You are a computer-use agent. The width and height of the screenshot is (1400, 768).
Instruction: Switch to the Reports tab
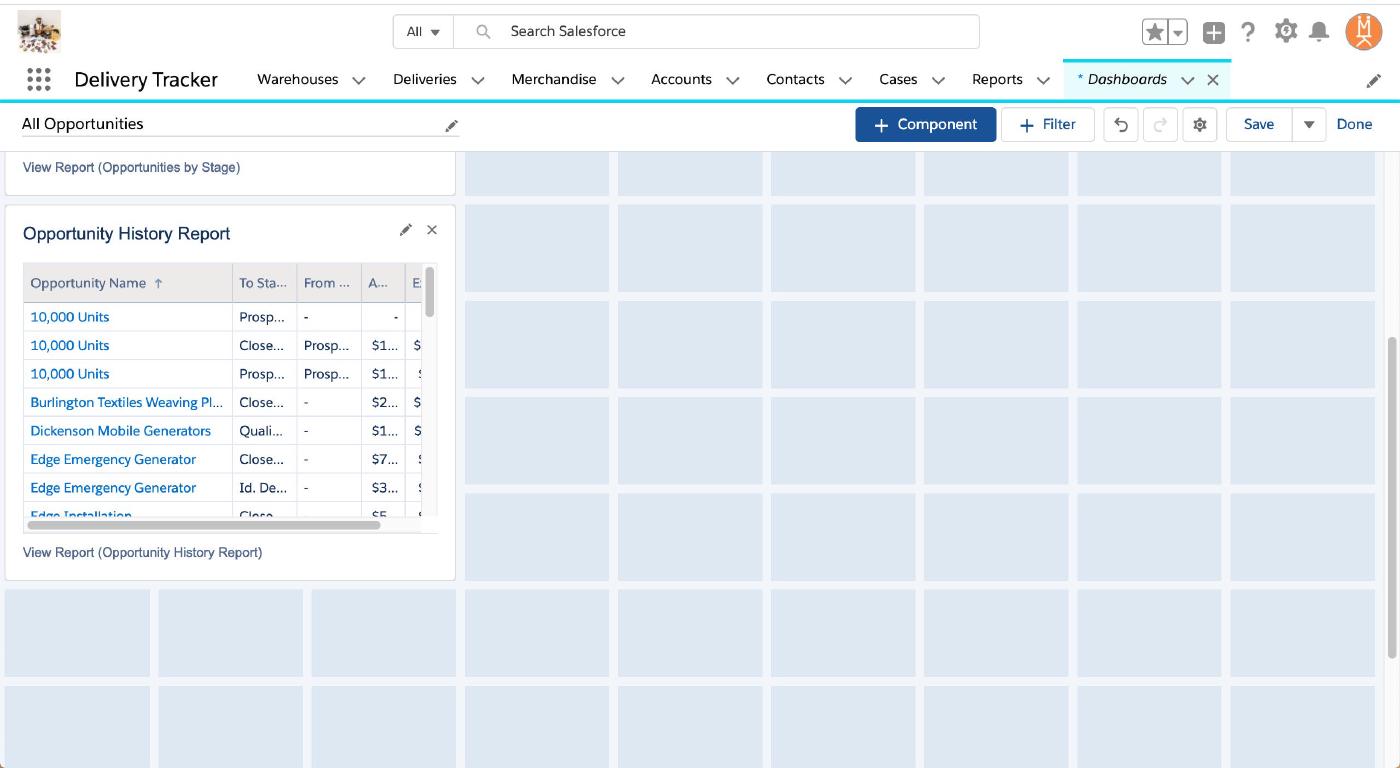(997, 80)
